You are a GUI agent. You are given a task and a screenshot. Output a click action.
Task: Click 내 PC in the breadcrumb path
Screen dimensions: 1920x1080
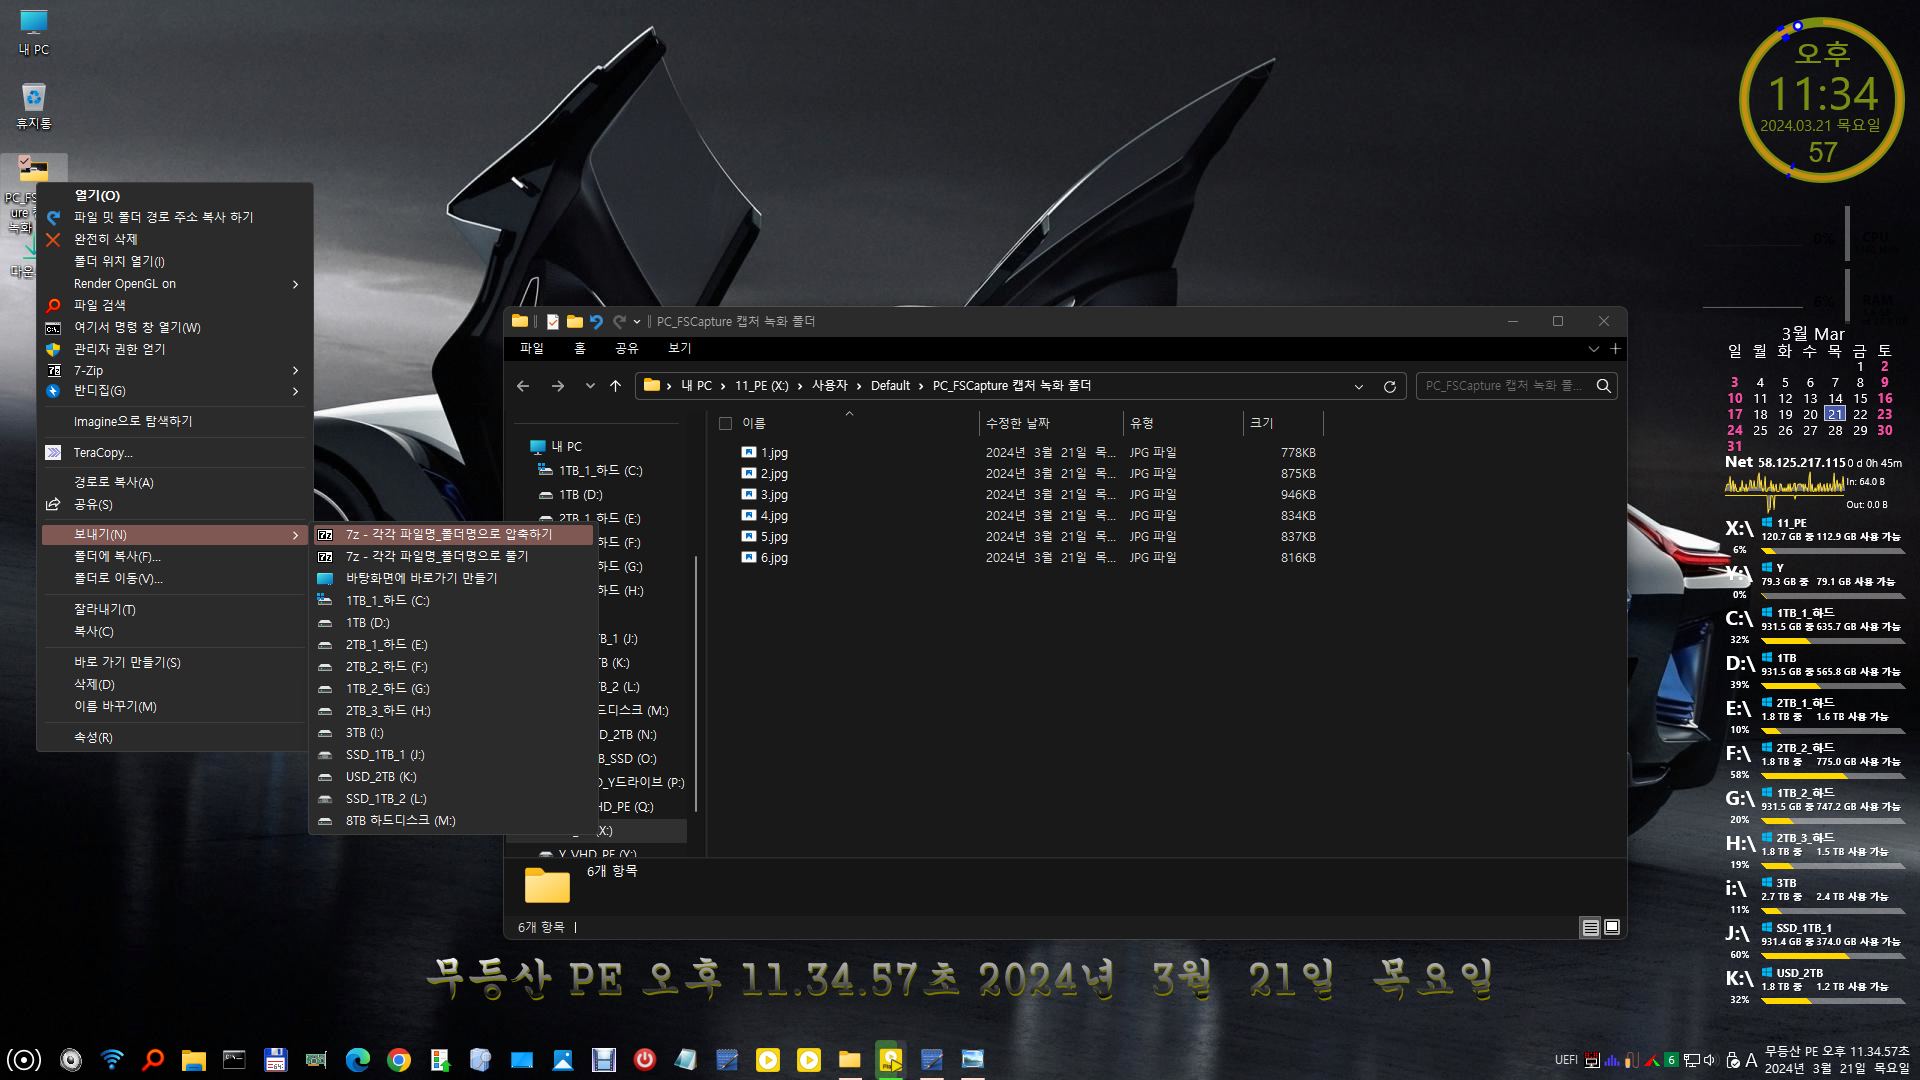click(x=697, y=386)
